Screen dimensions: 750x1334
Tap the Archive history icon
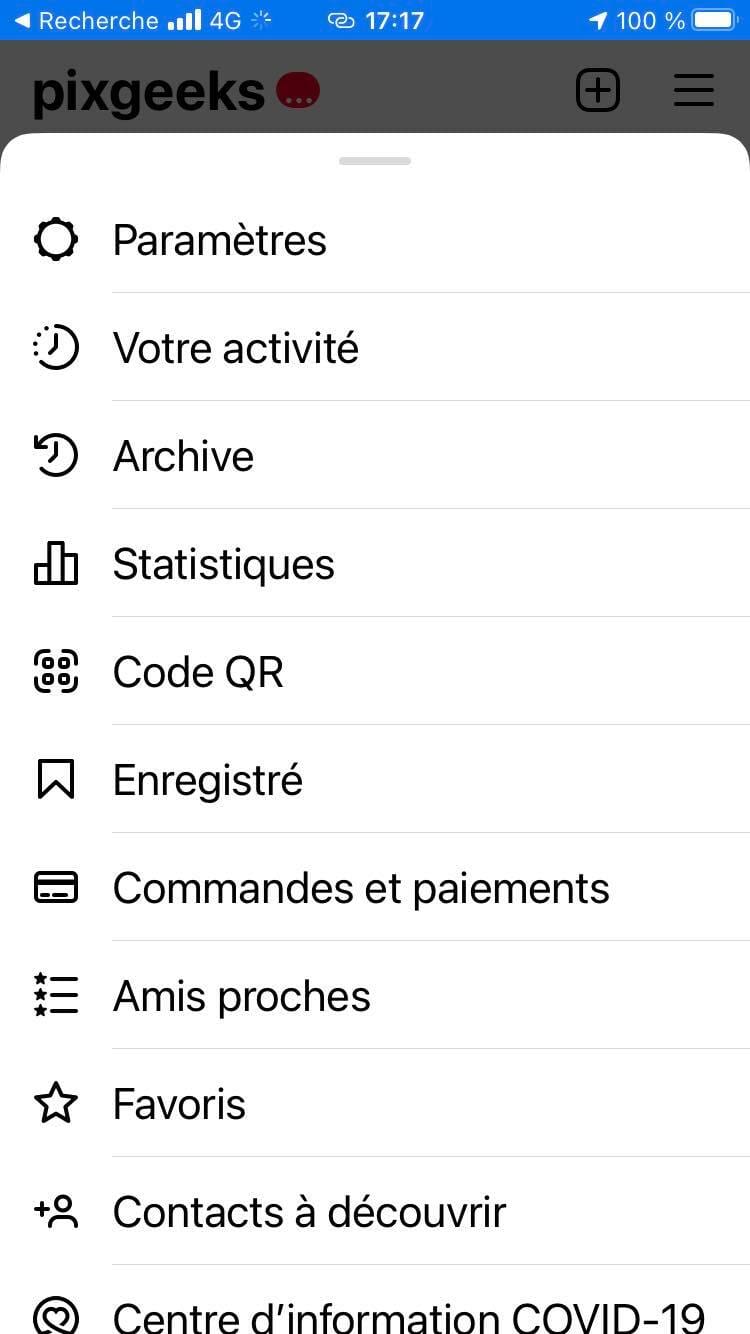click(56, 456)
